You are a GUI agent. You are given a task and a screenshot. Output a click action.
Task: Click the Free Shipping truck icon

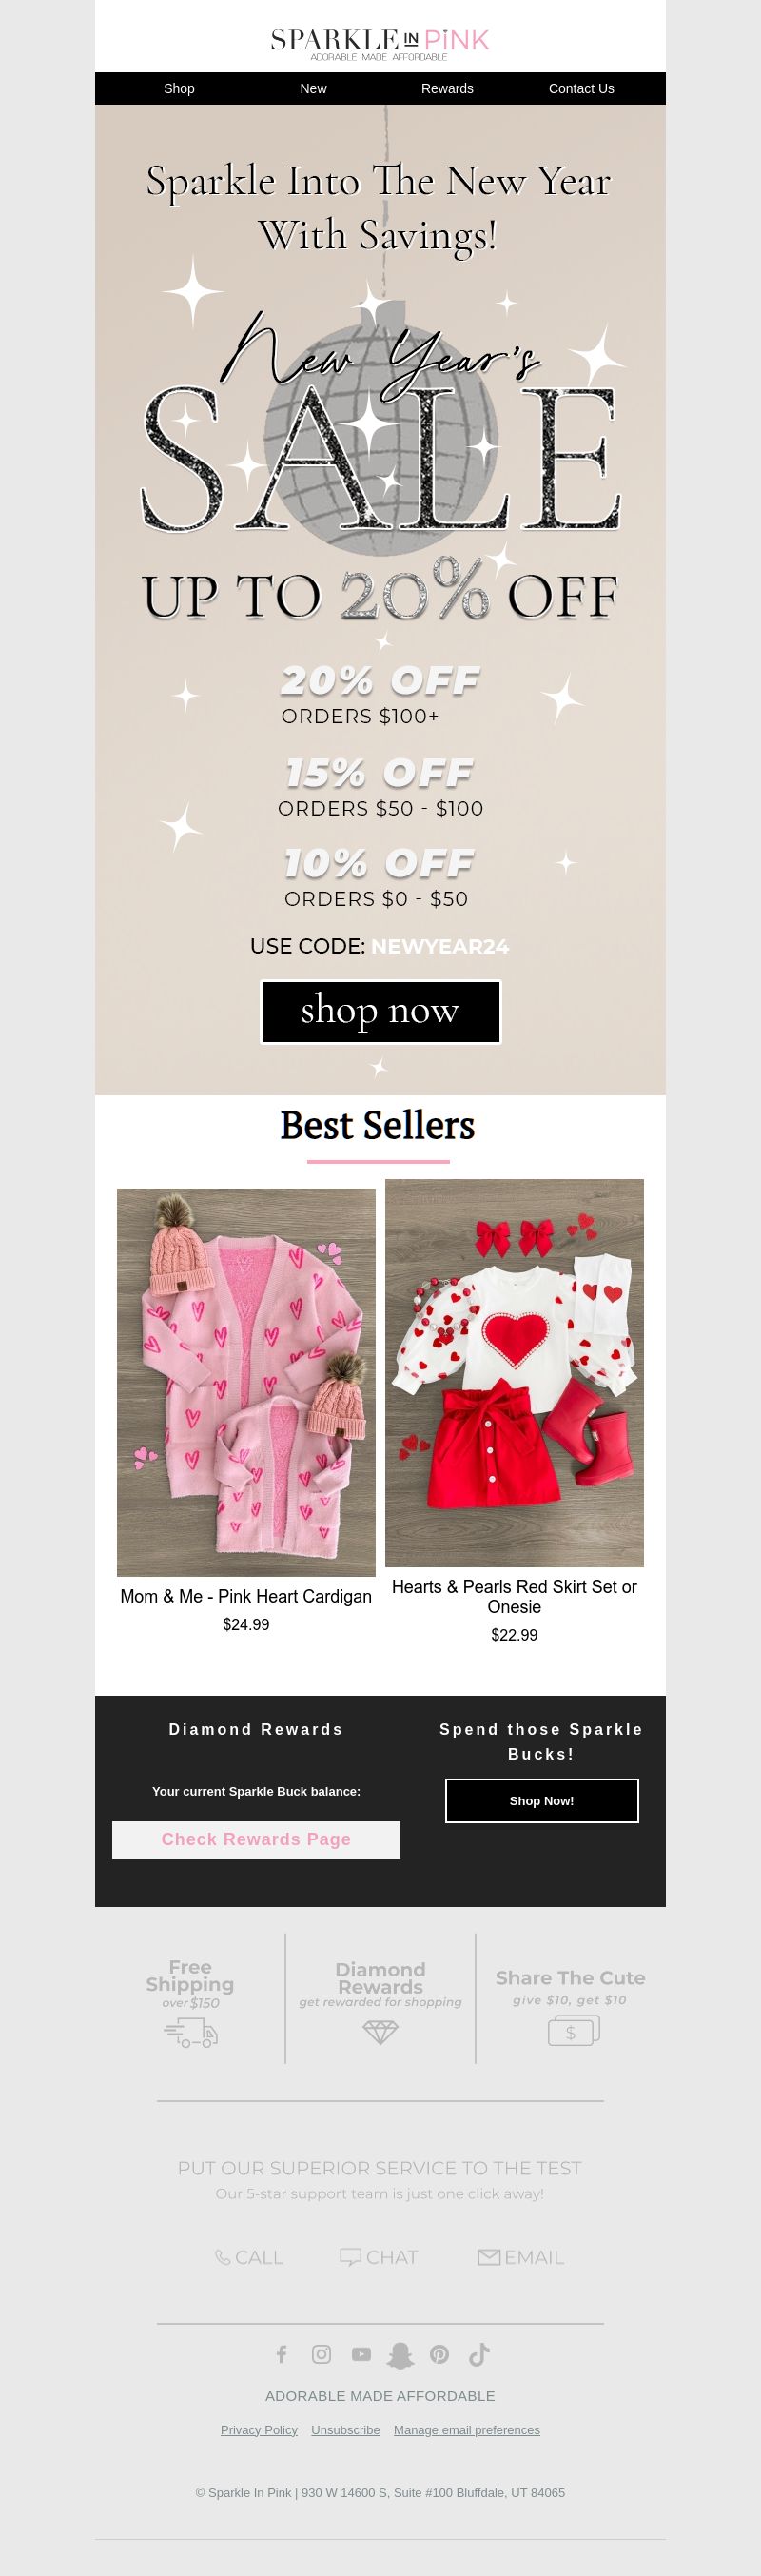(x=191, y=2032)
